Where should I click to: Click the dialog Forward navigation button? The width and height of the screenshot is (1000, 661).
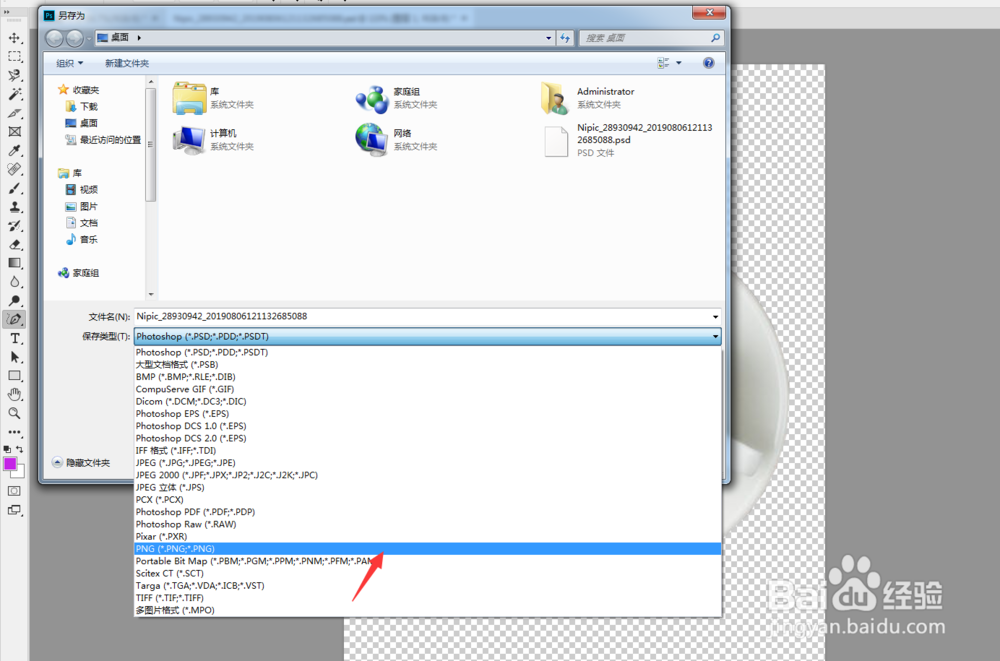pyautogui.click(x=75, y=38)
